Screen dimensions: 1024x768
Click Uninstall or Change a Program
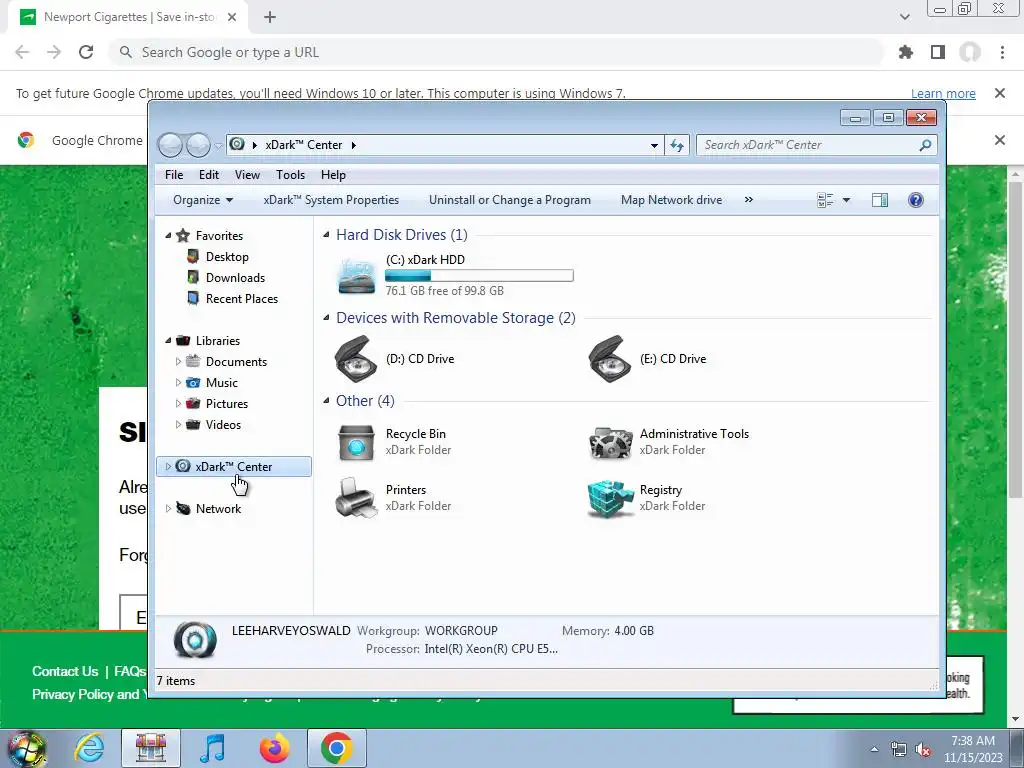click(x=510, y=200)
